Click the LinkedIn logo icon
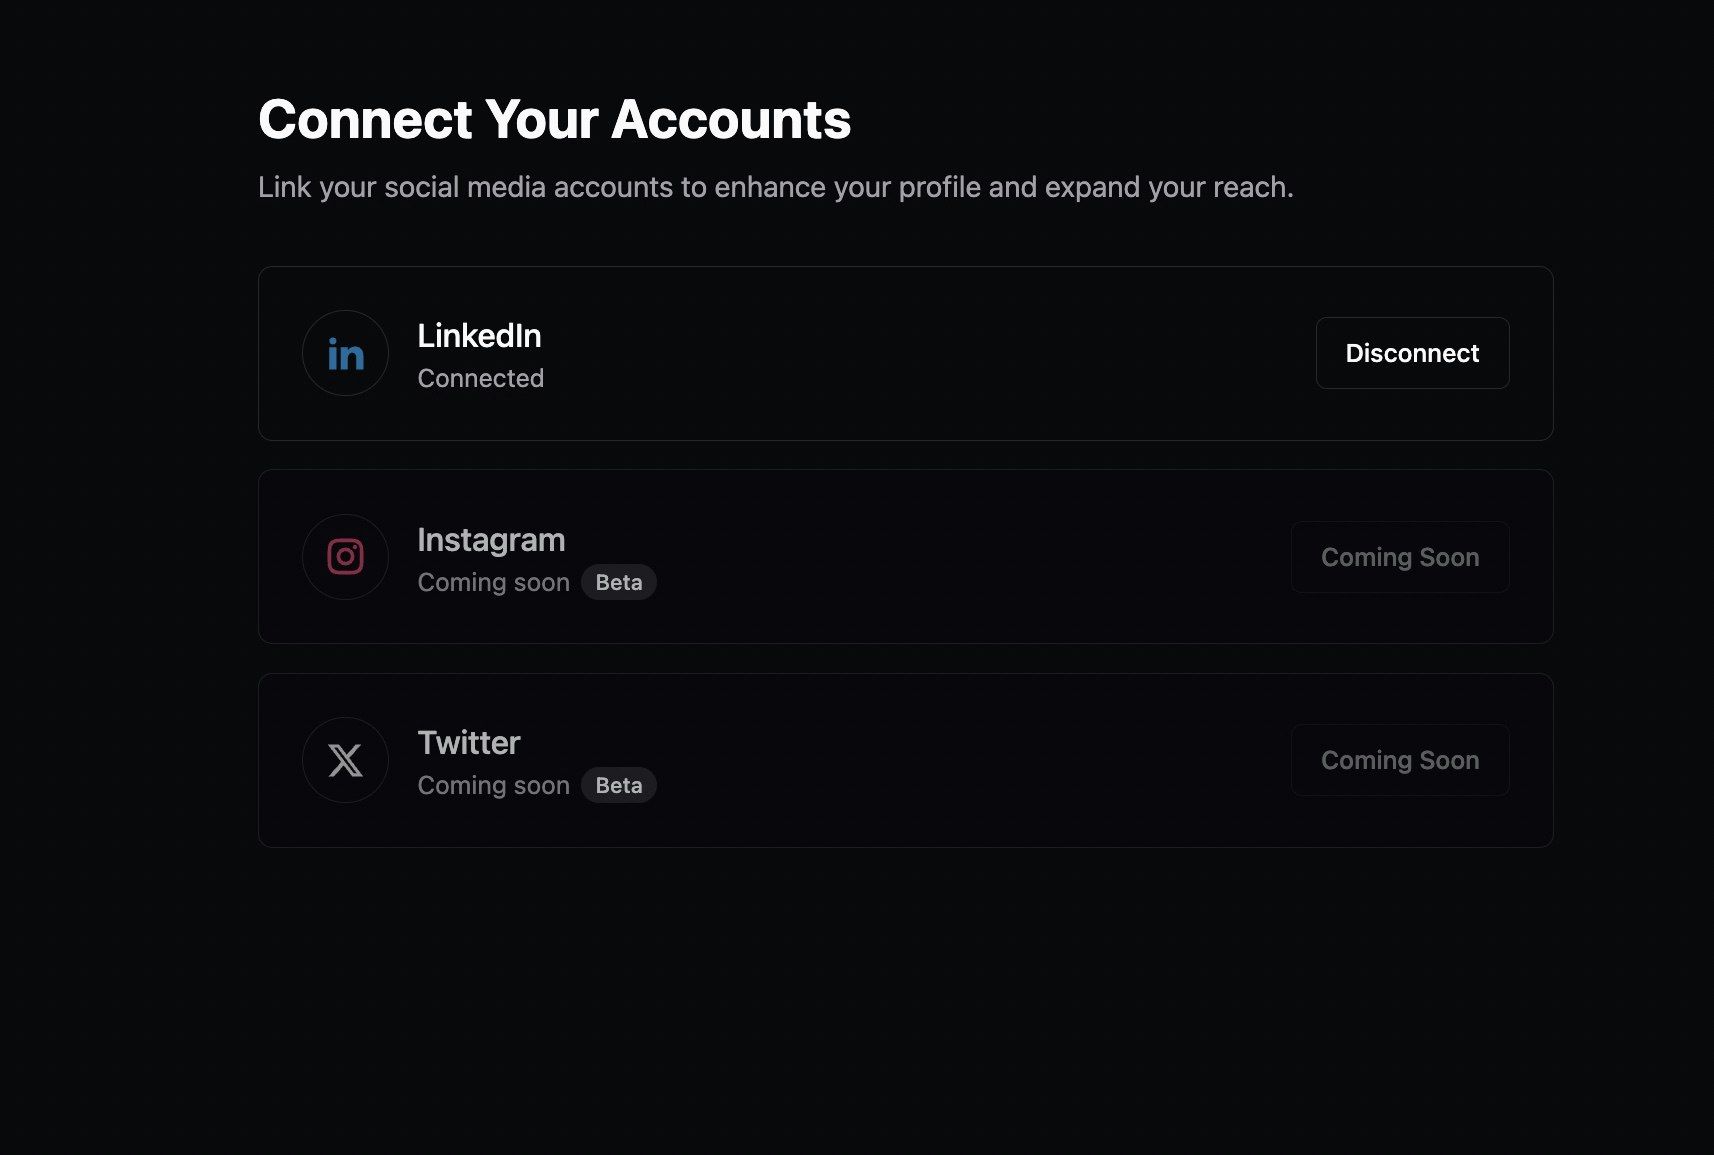1714x1155 pixels. click(x=345, y=353)
